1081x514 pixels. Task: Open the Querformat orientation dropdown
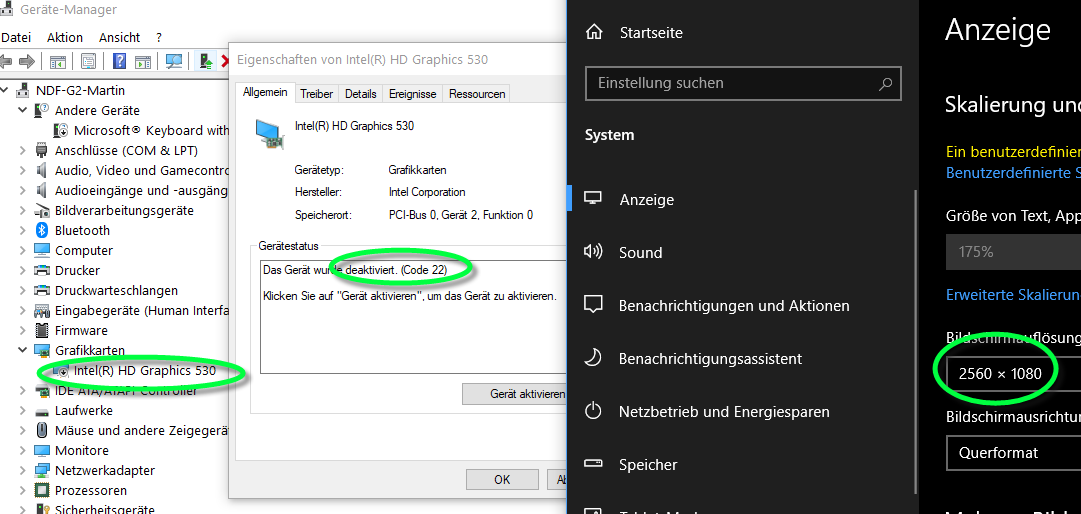click(1013, 453)
